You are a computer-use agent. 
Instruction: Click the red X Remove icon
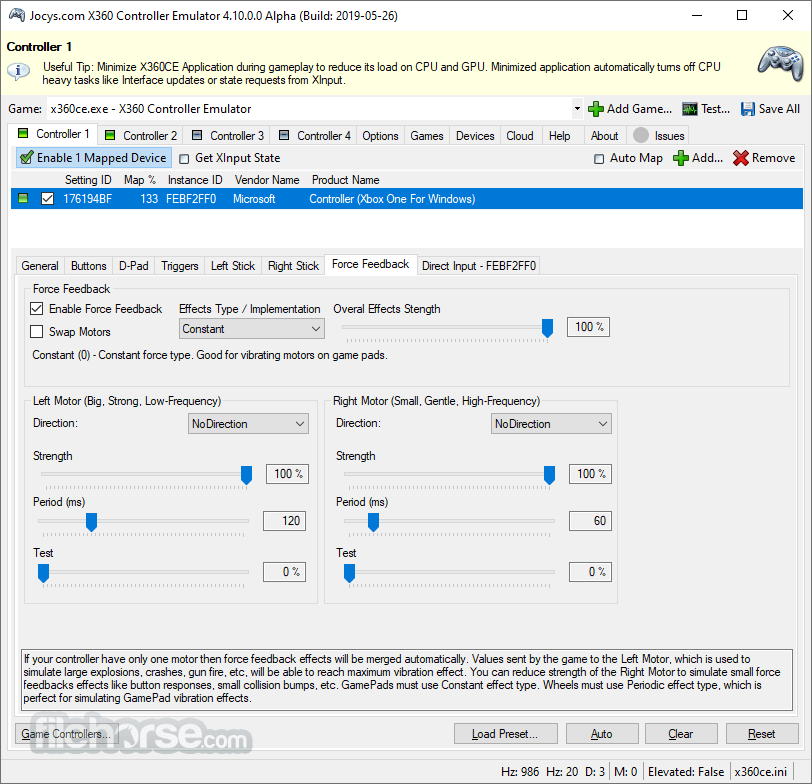point(741,158)
